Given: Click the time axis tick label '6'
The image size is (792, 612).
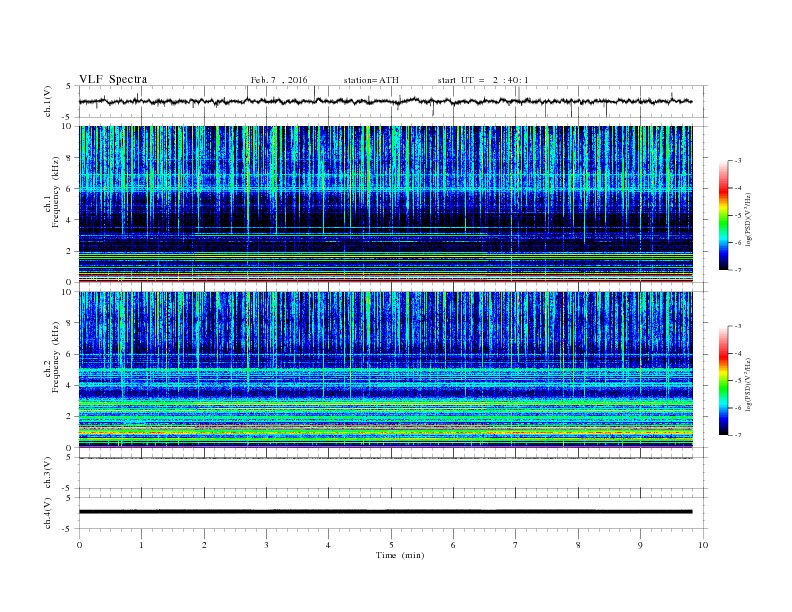Looking at the screenshot, I should (x=453, y=545).
